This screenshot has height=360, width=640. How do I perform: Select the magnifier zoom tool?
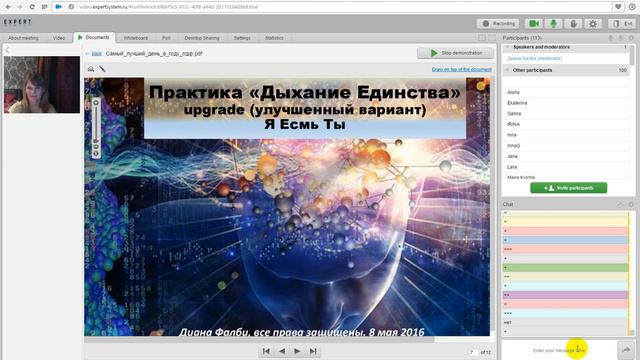[91, 69]
